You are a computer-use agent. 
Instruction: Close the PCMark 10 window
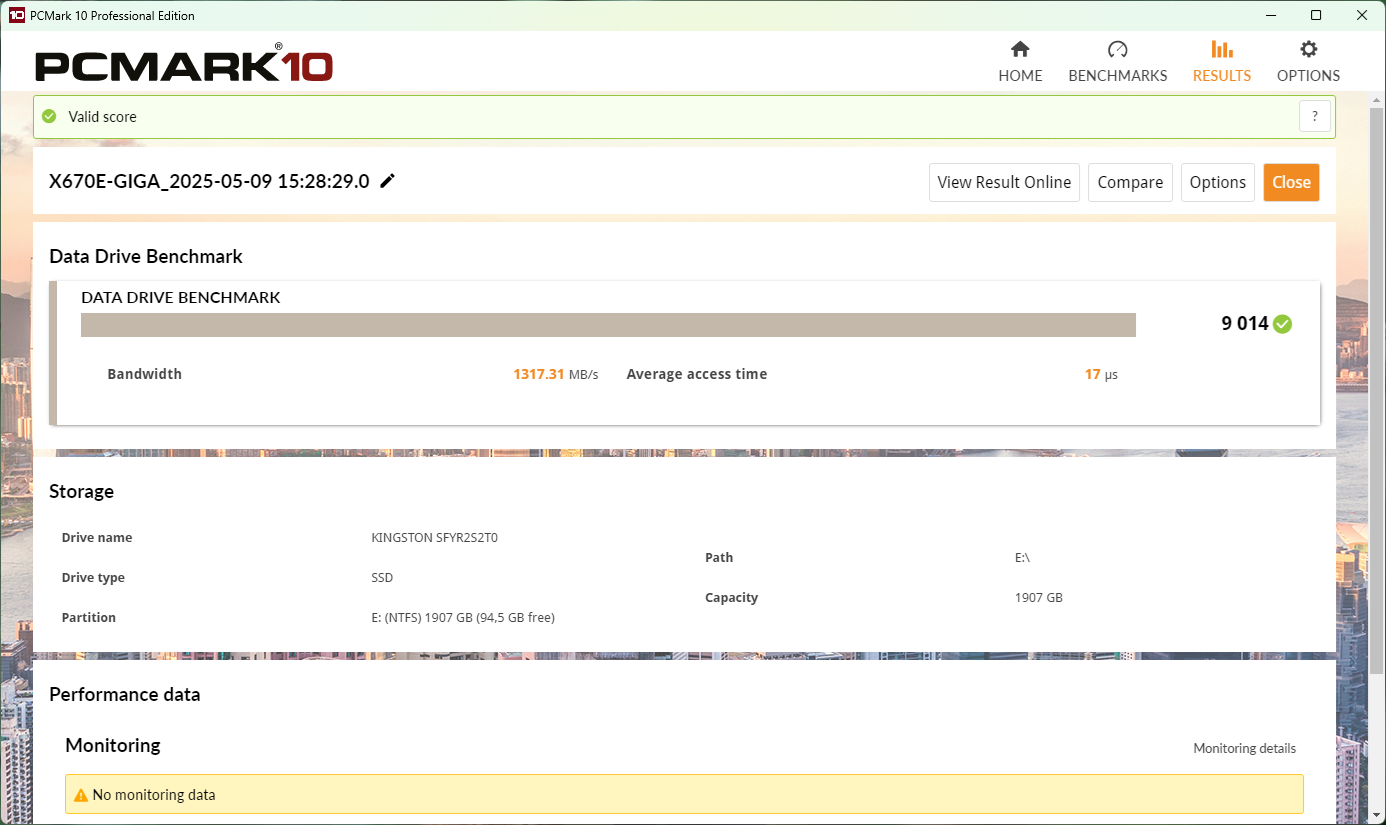1362,15
